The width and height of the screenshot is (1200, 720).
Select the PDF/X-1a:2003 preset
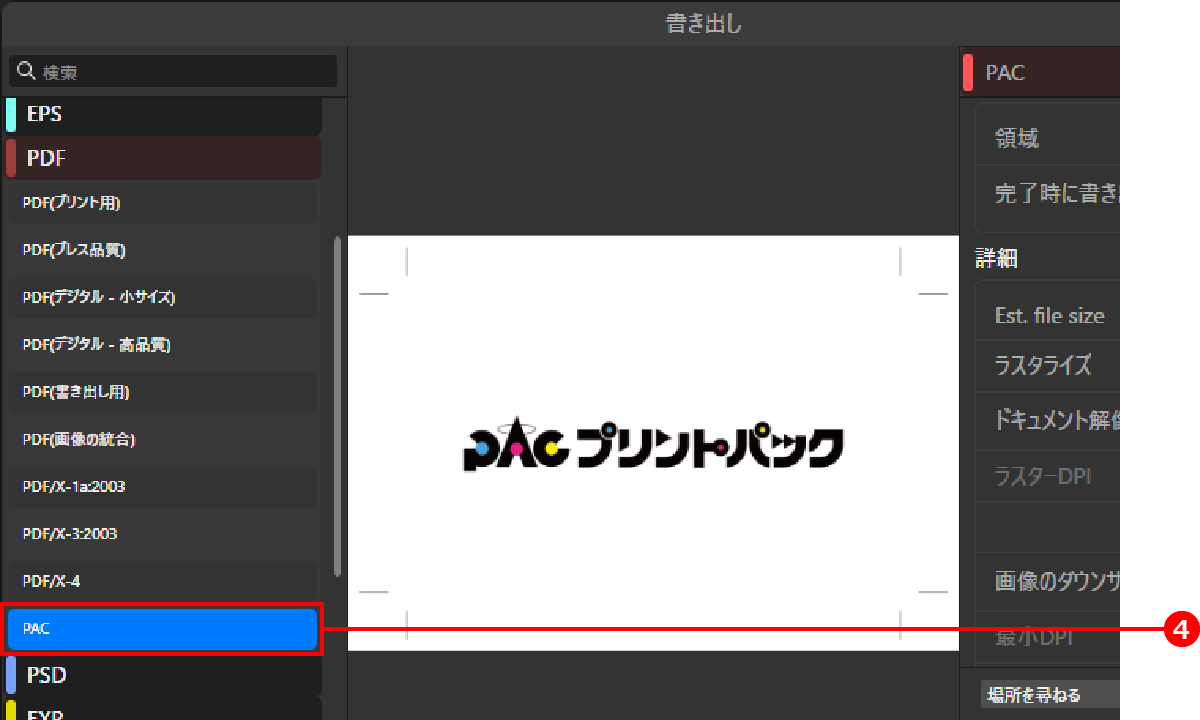pyautogui.click(x=162, y=486)
